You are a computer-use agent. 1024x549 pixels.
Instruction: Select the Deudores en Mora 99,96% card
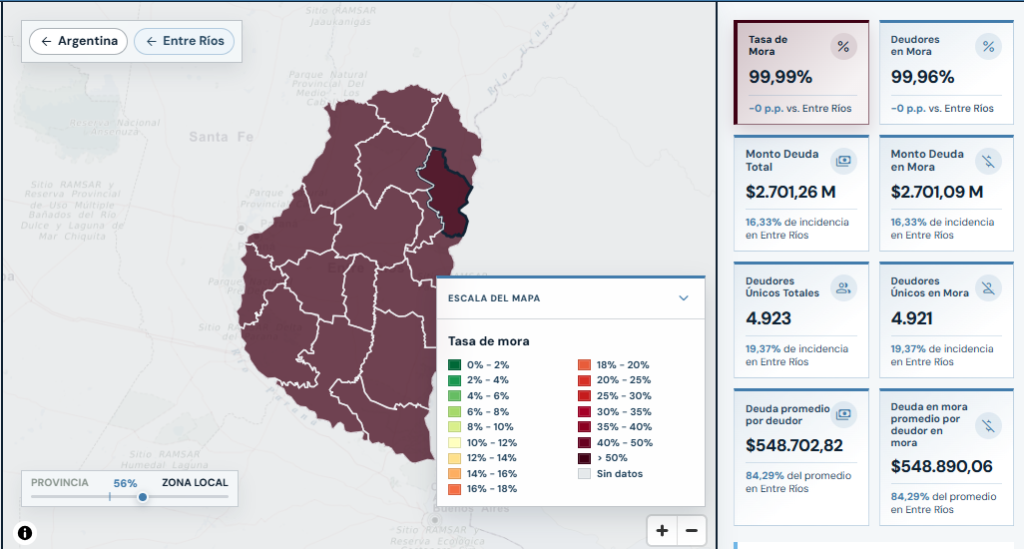click(946, 72)
